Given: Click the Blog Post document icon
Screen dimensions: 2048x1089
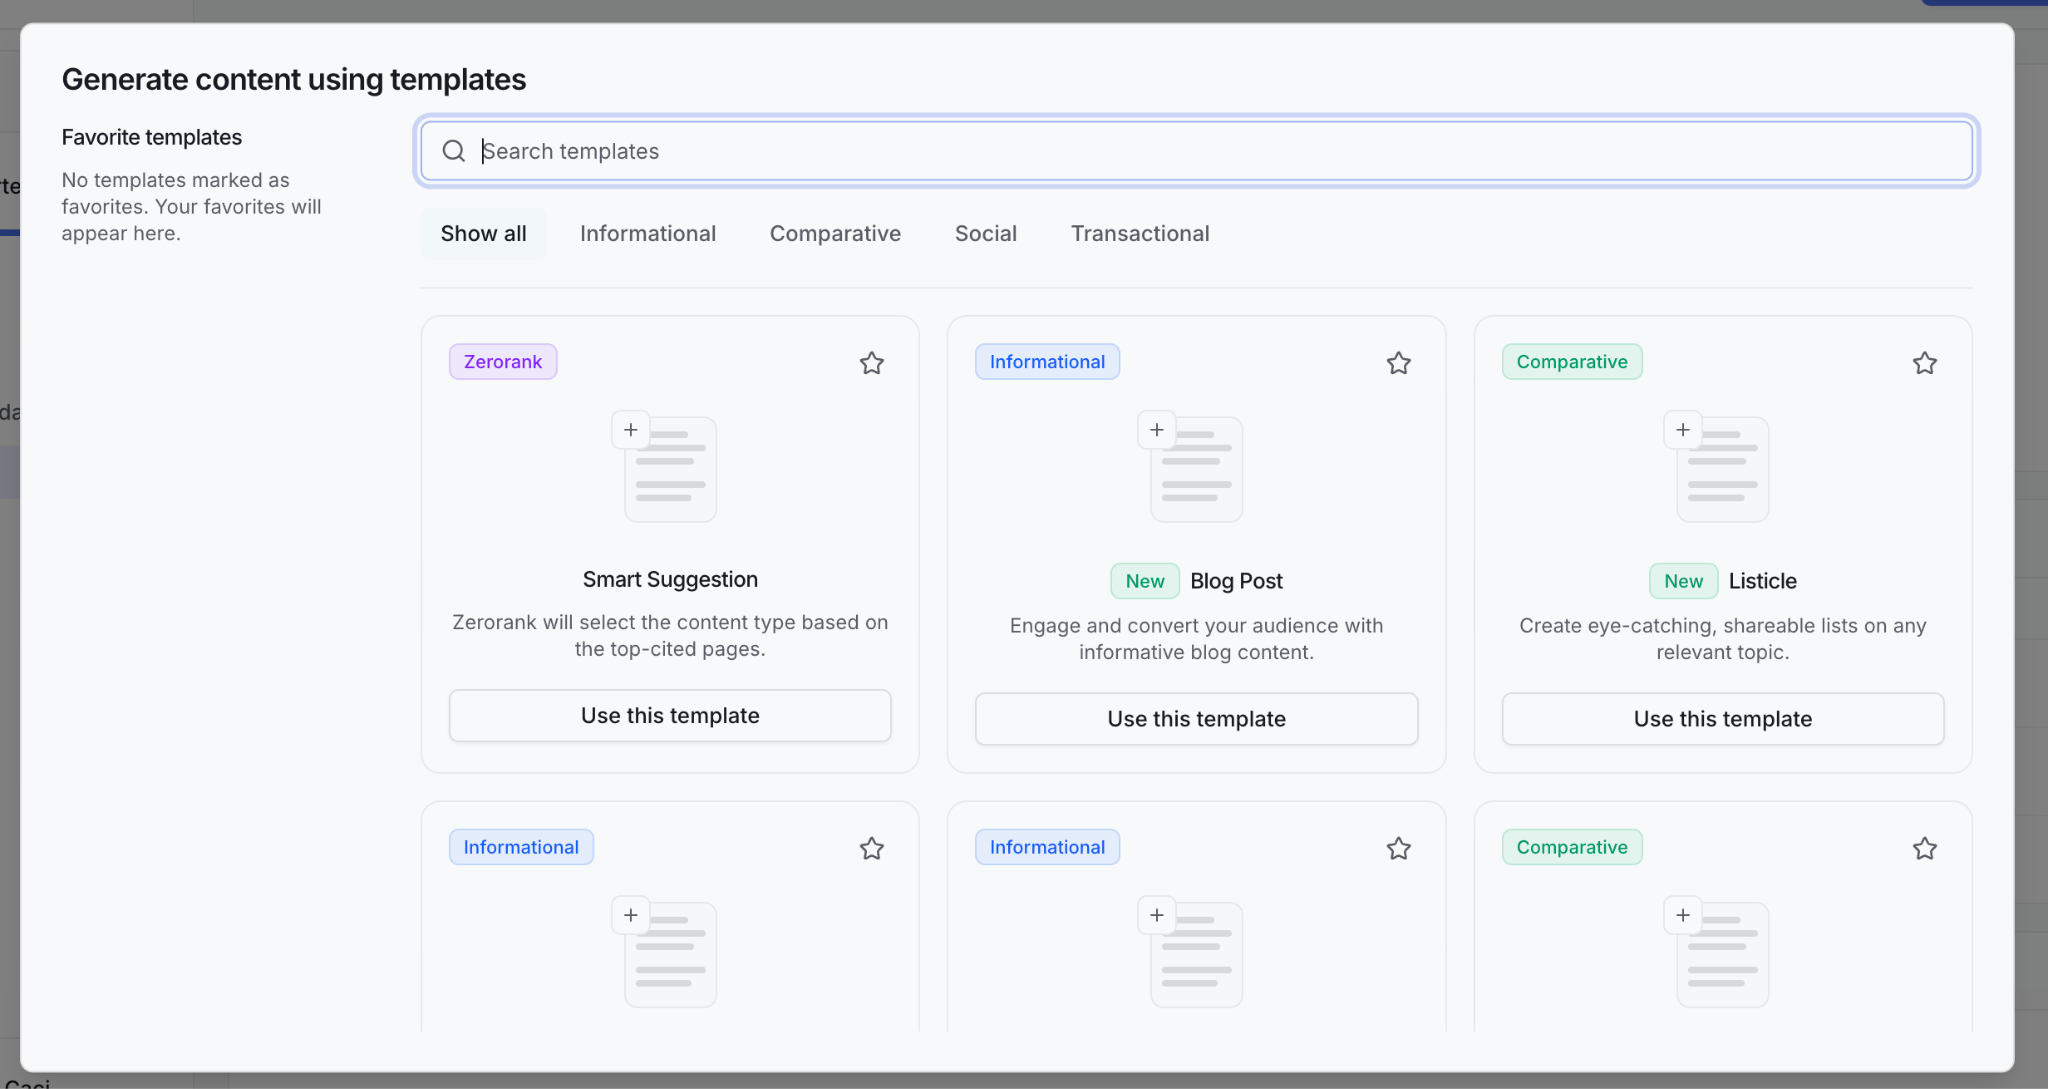Looking at the screenshot, I should 1191,466.
